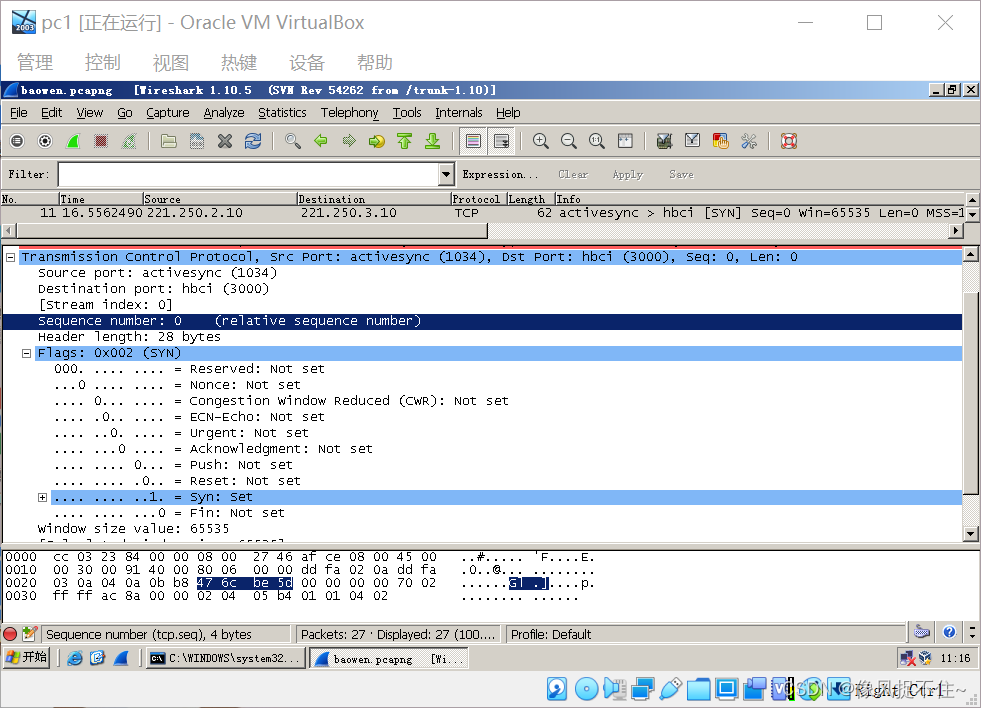This screenshot has width=981, height=708.
Task: Open the profile selector arrows in the status bar
Action: [972, 632]
